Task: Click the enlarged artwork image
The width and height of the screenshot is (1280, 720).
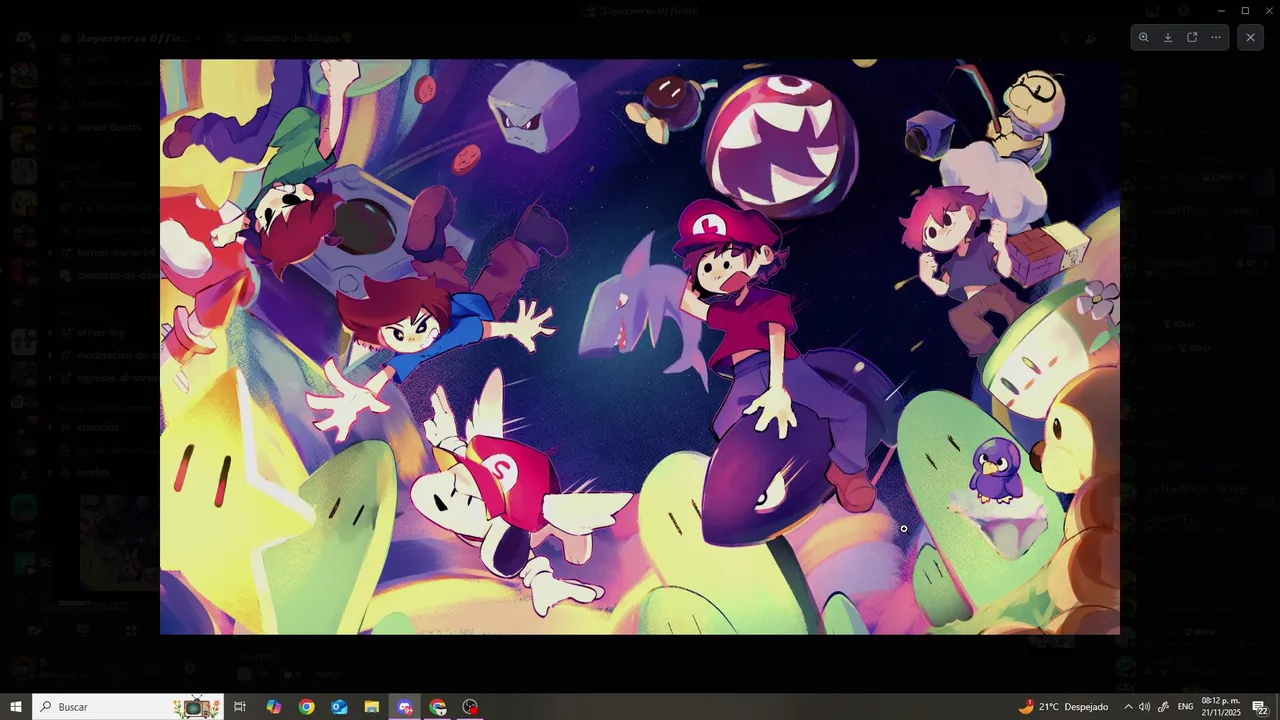Action: point(640,346)
